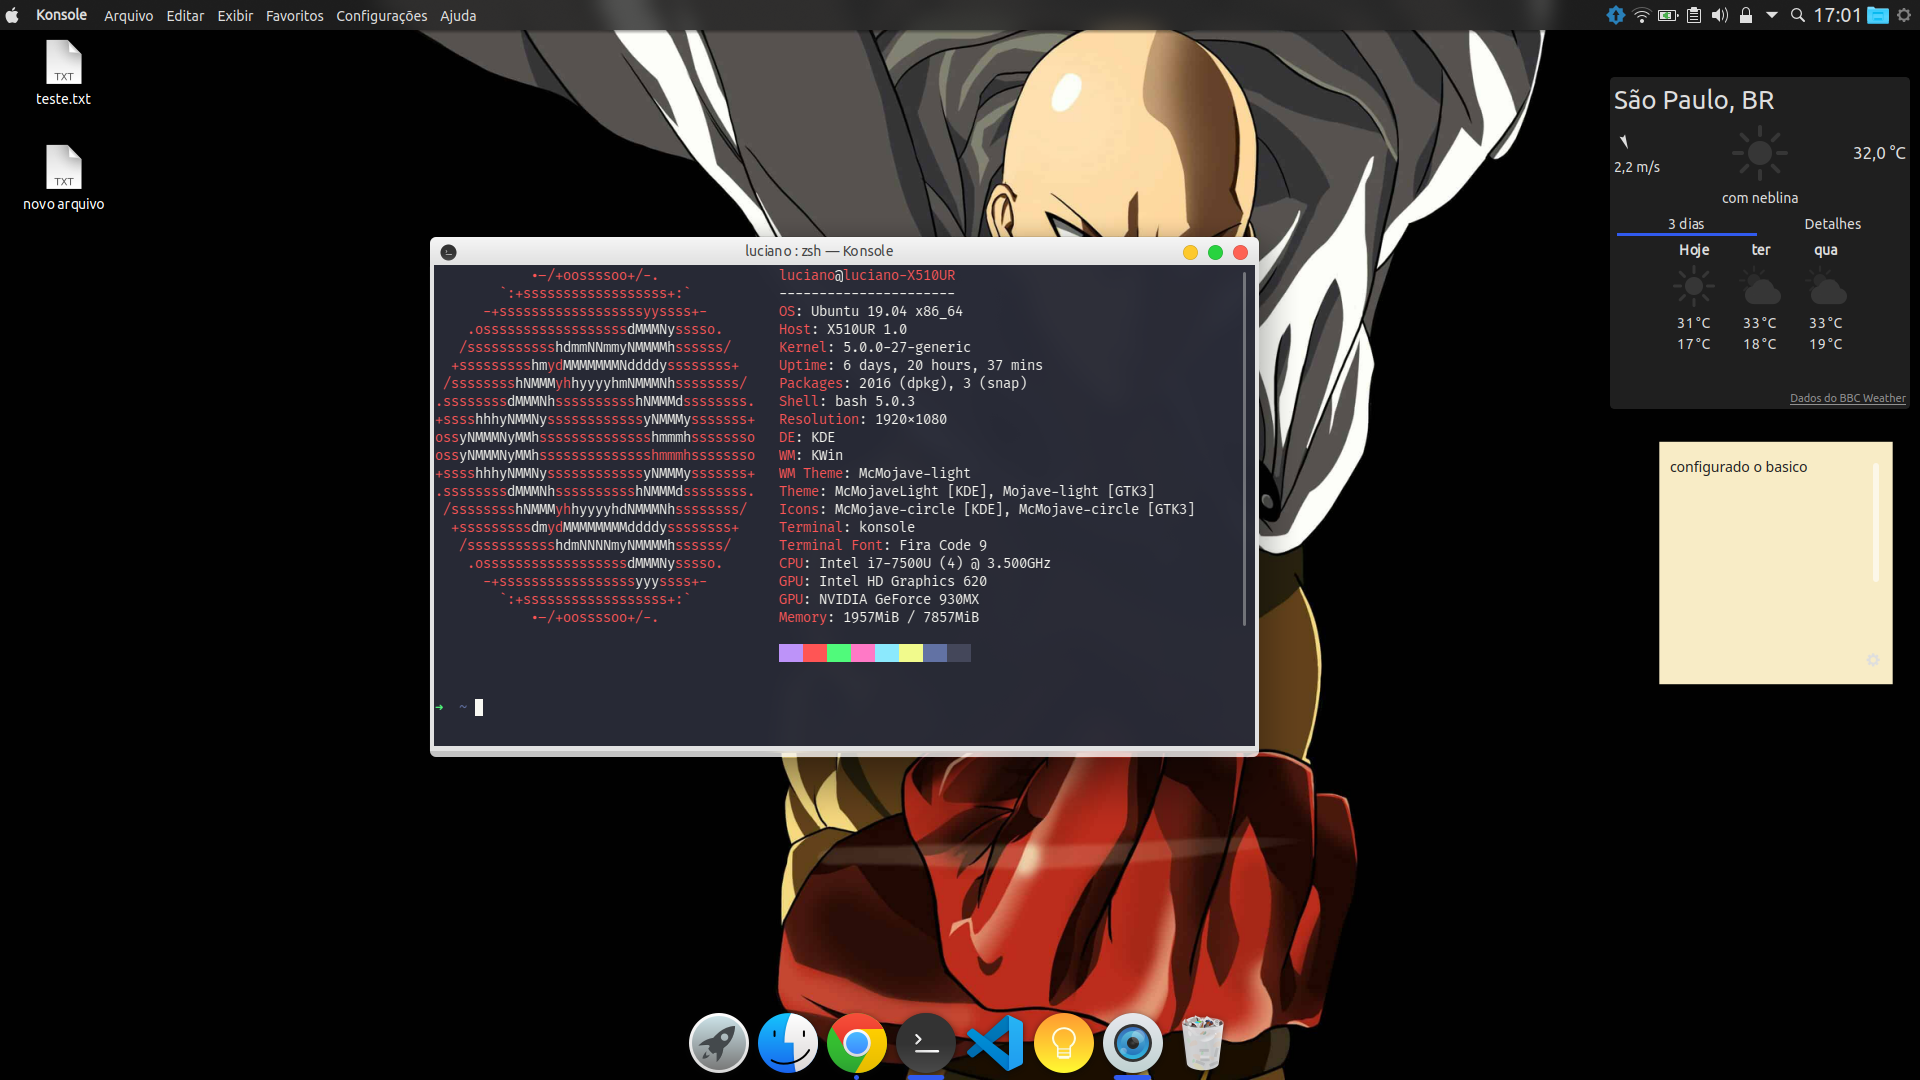Open the Configurações menu

[381, 16]
